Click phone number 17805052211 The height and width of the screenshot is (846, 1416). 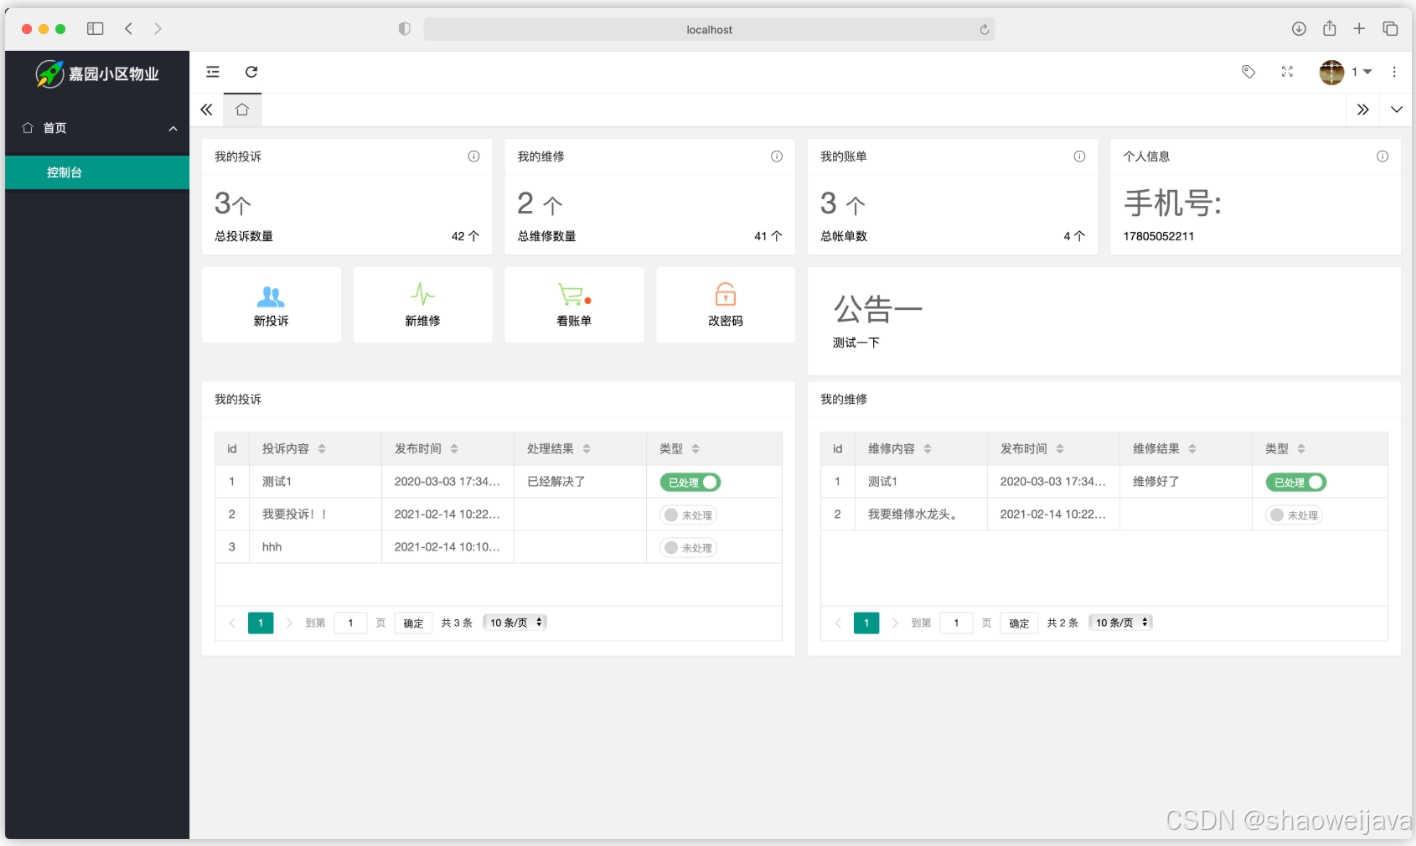pos(1159,236)
